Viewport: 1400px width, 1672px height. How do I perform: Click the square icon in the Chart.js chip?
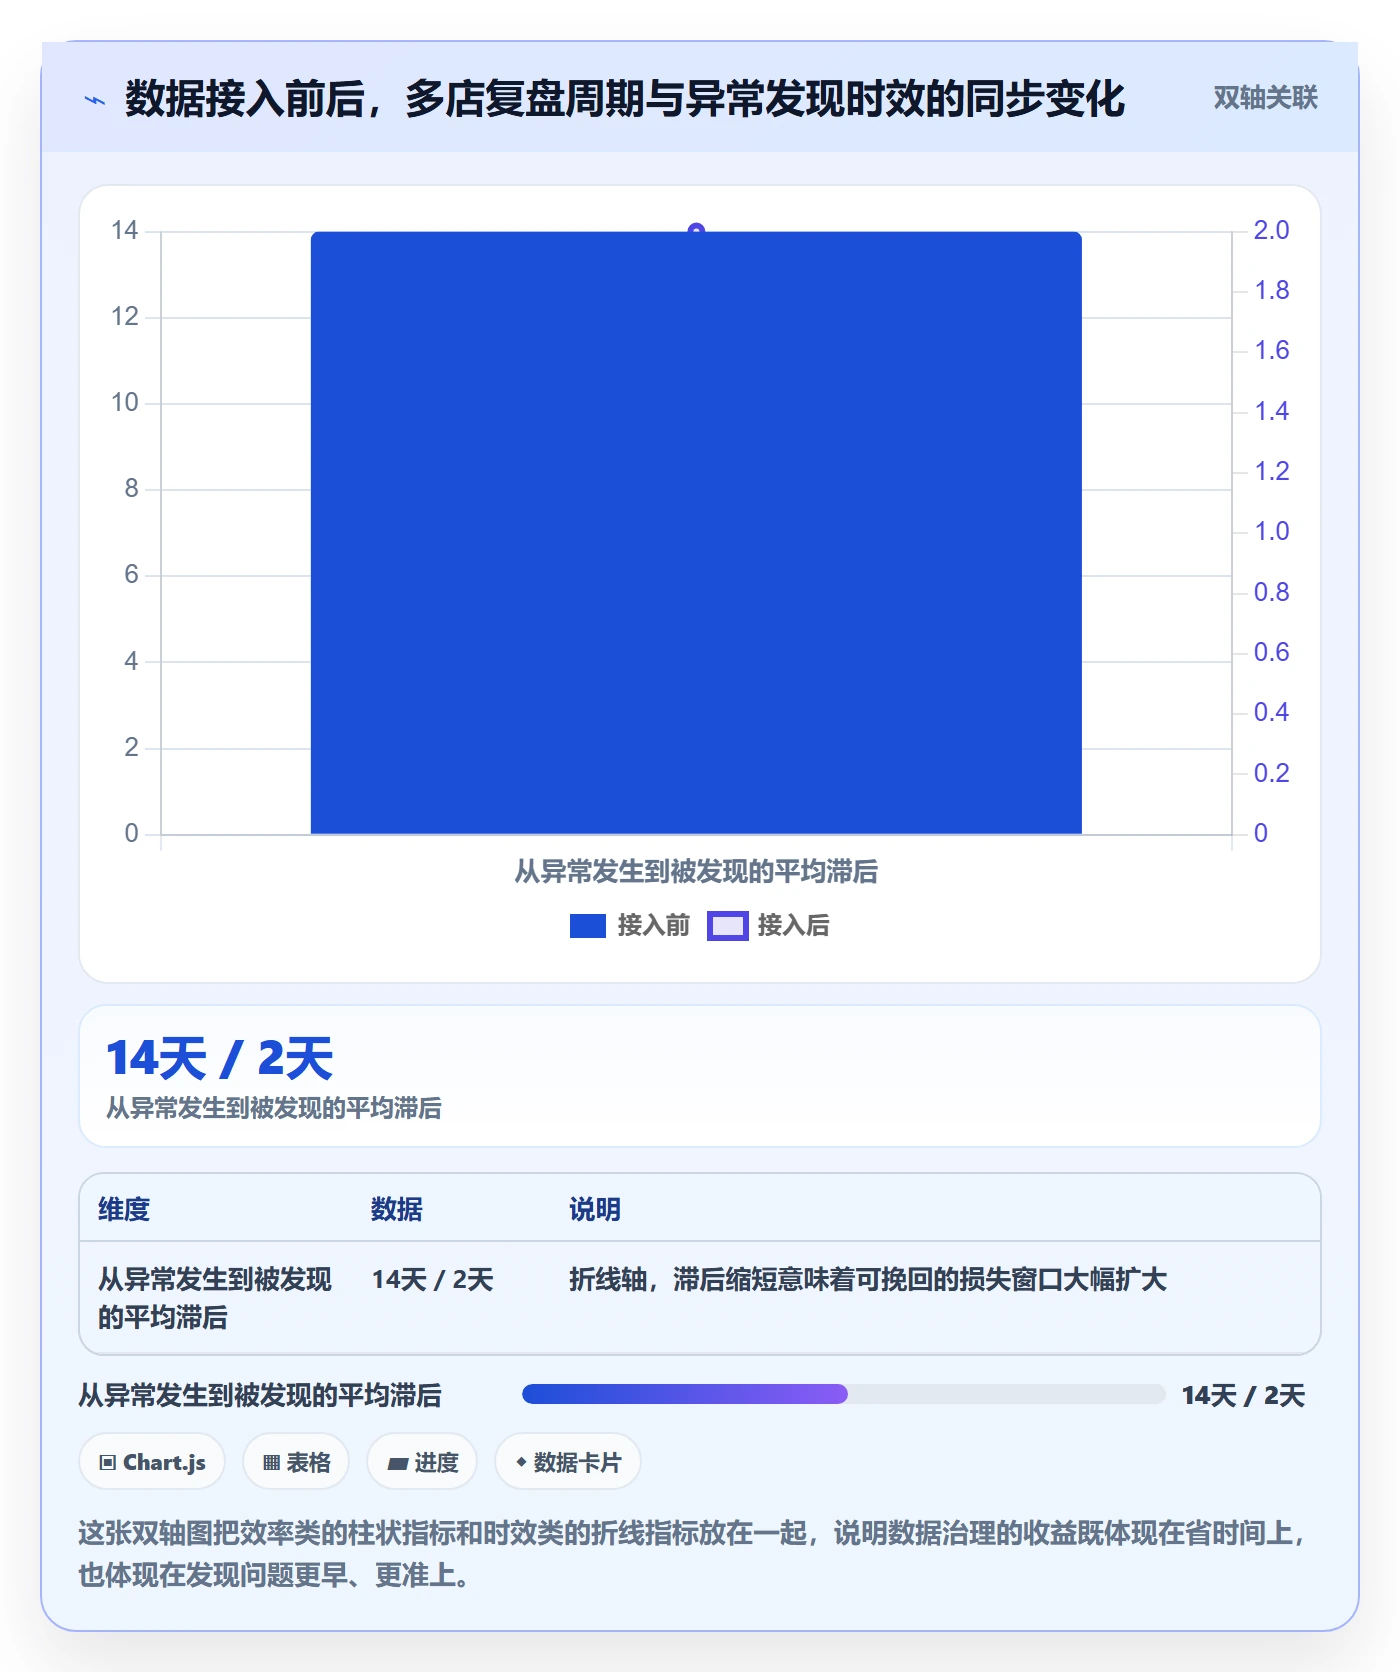[x=108, y=1463]
